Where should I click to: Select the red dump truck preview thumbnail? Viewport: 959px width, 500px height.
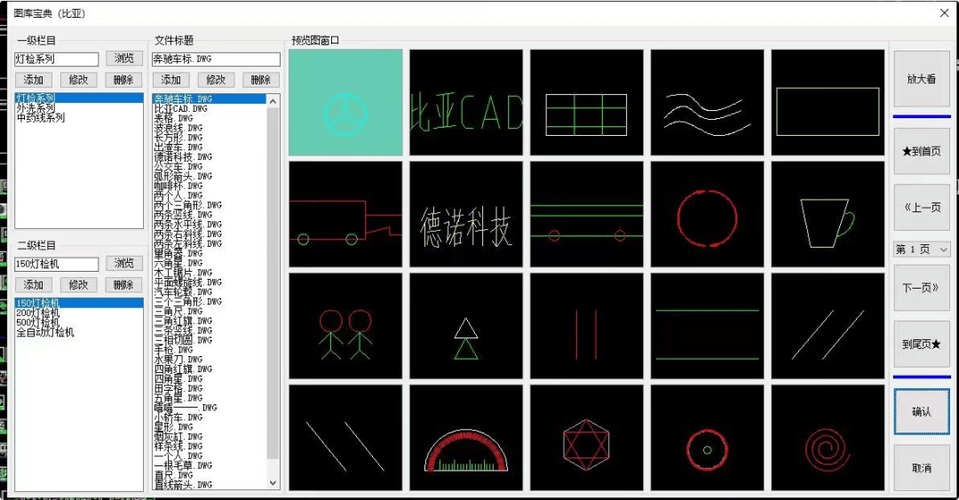346,214
